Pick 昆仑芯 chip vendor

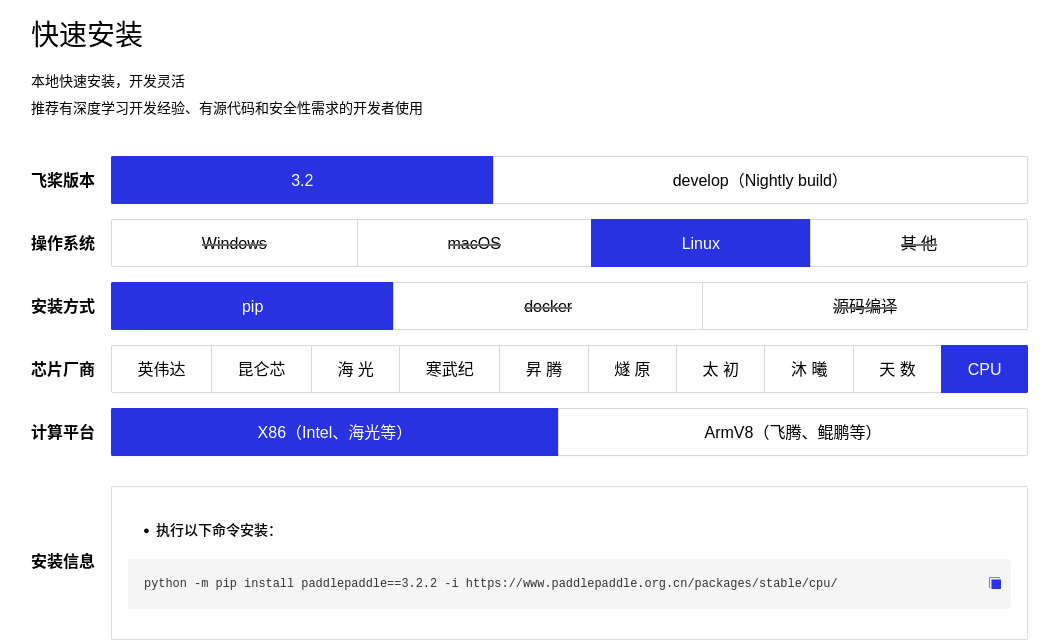click(x=262, y=369)
